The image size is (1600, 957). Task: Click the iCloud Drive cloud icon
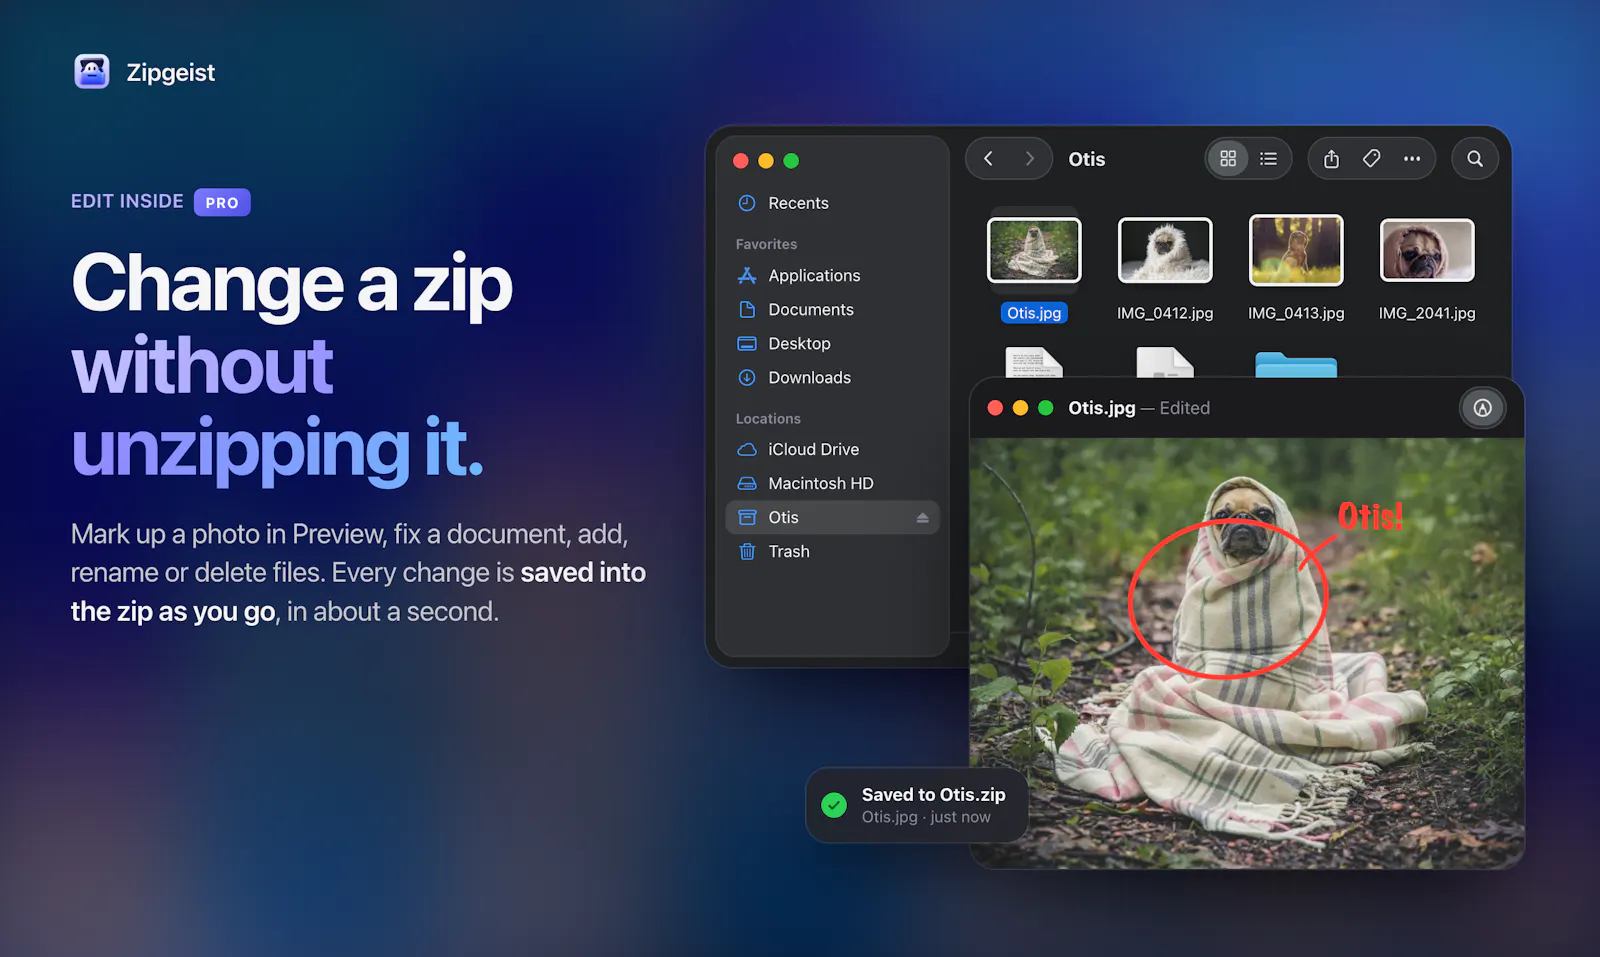click(x=747, y=449)
